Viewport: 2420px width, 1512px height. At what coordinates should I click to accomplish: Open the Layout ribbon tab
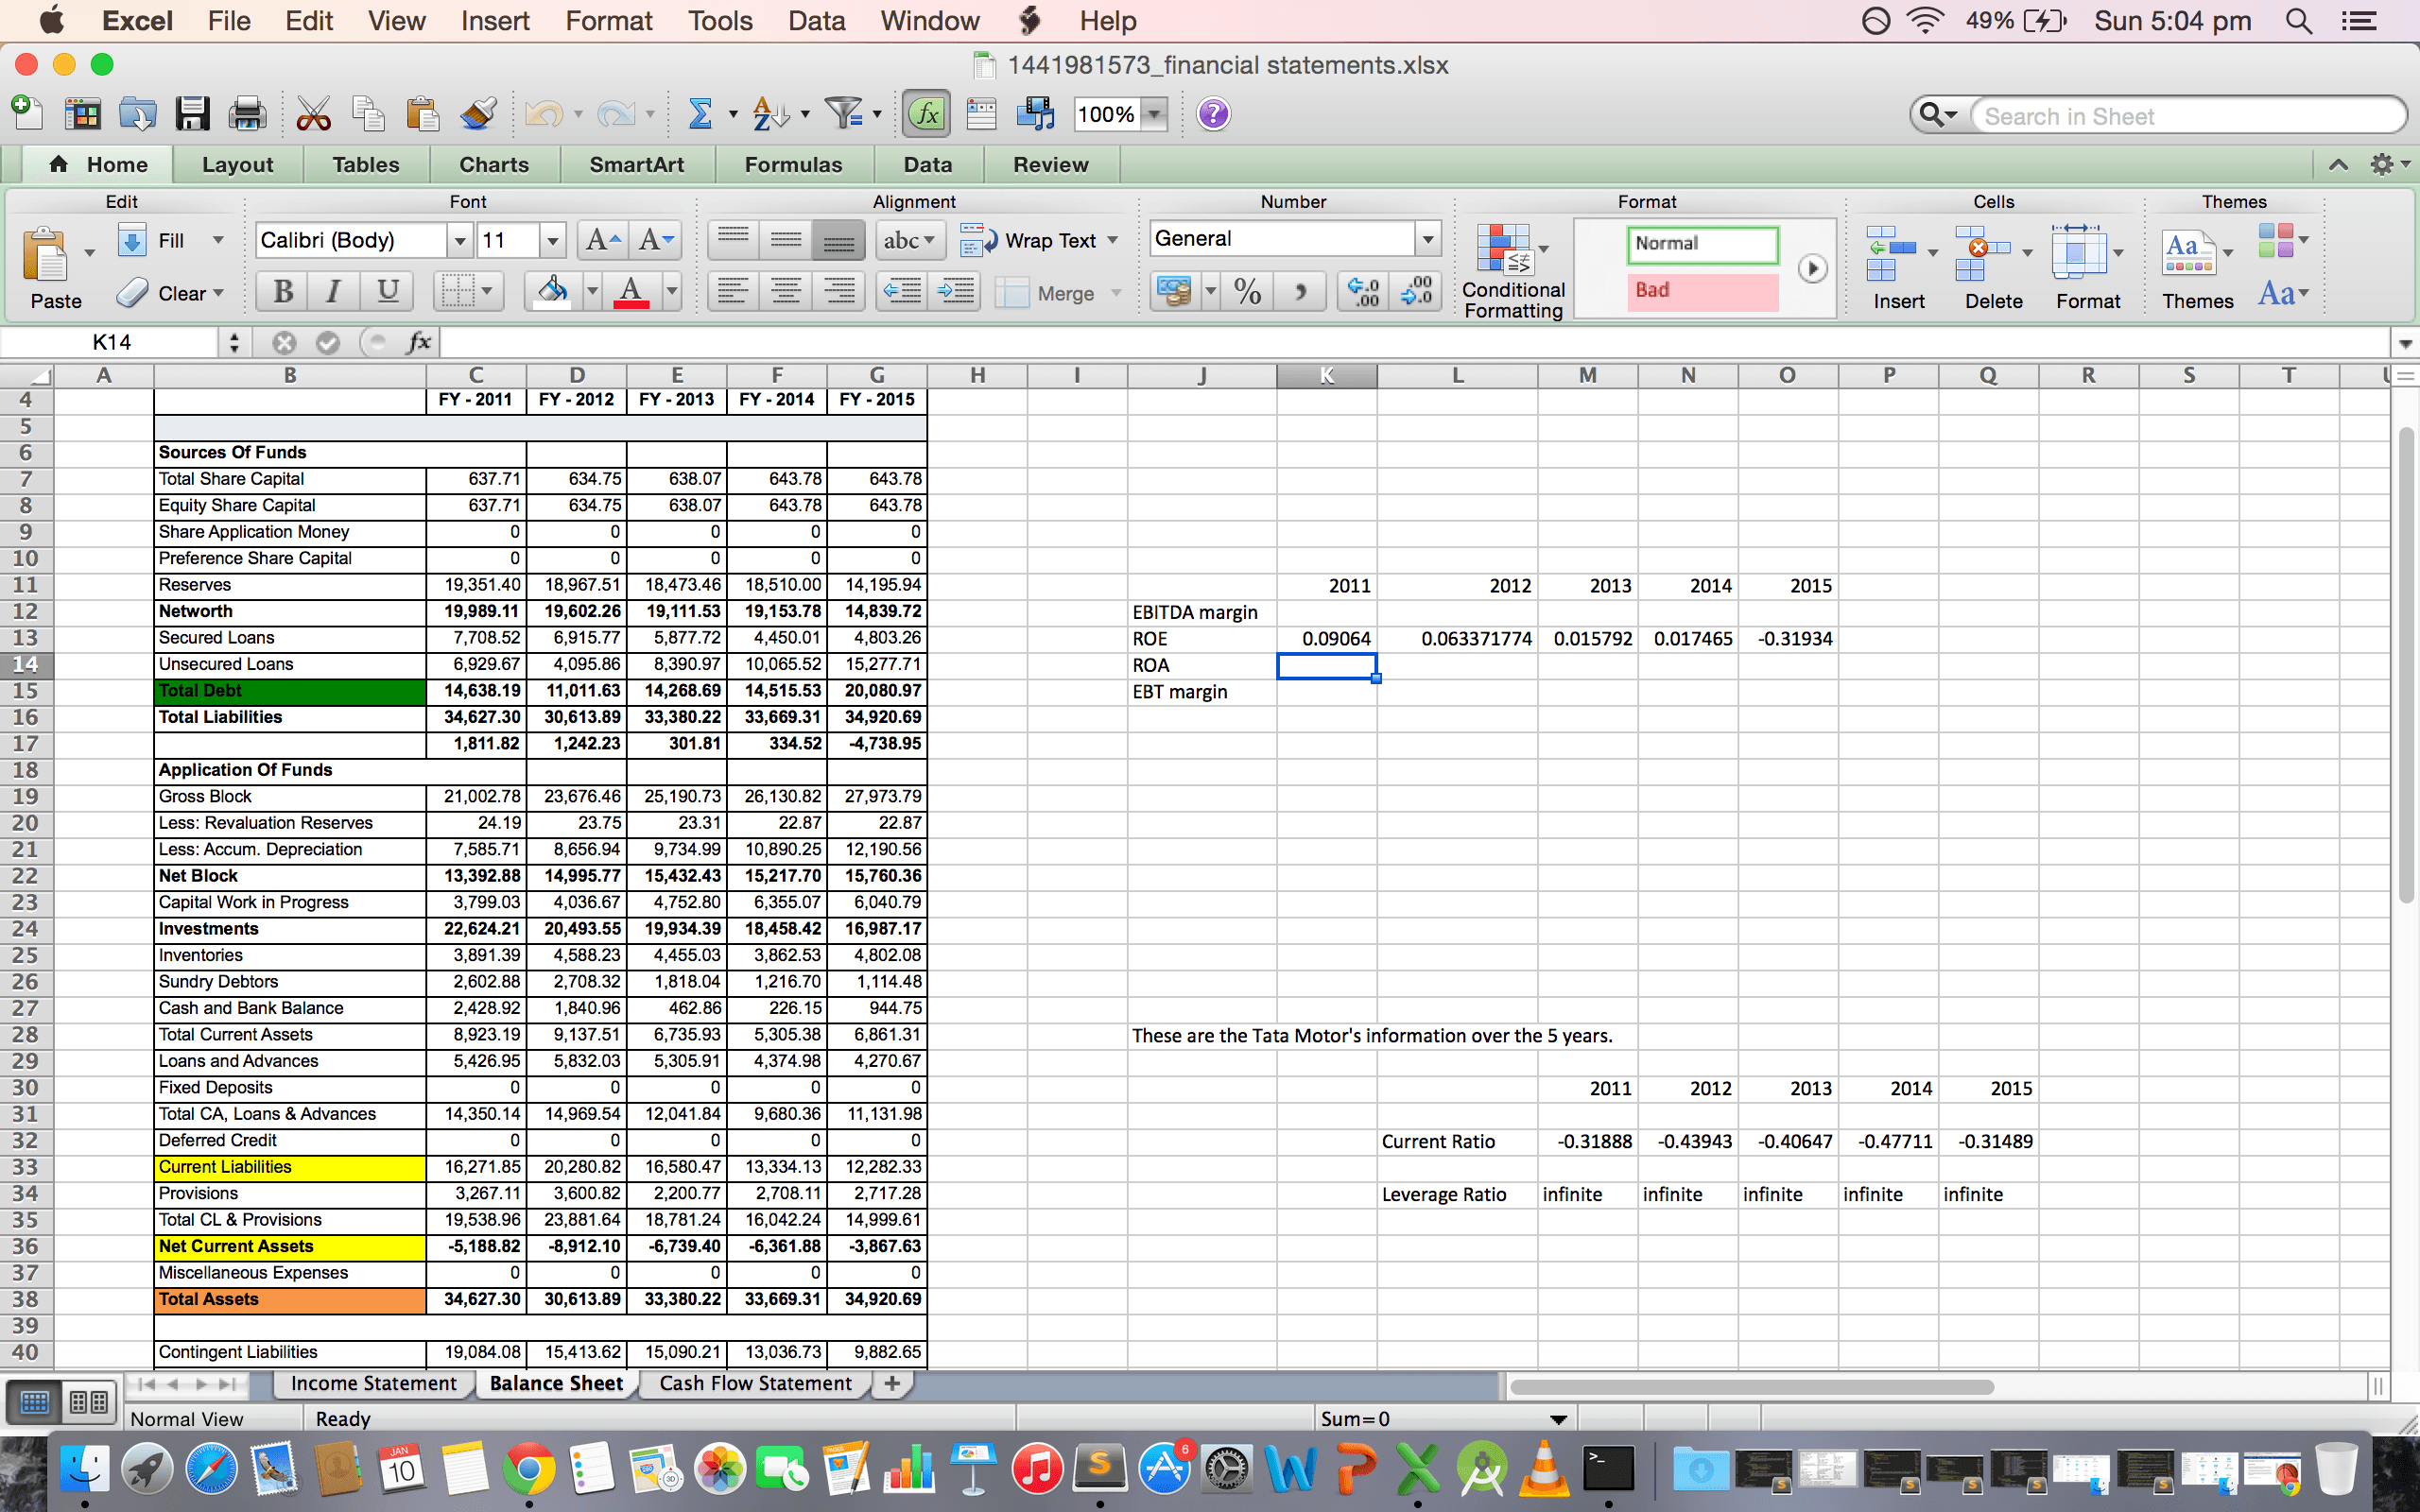click(x=237, y=164)
